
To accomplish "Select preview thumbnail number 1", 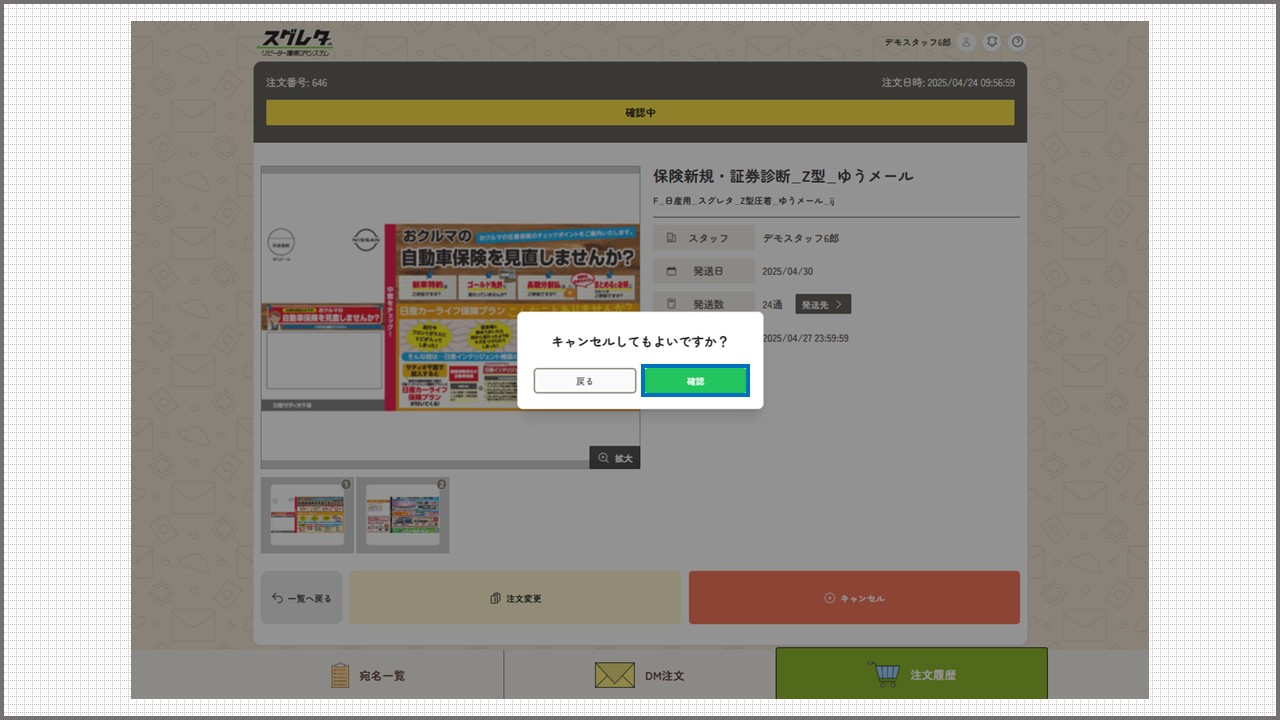I will pyautogui.click(x=307, y=515).
